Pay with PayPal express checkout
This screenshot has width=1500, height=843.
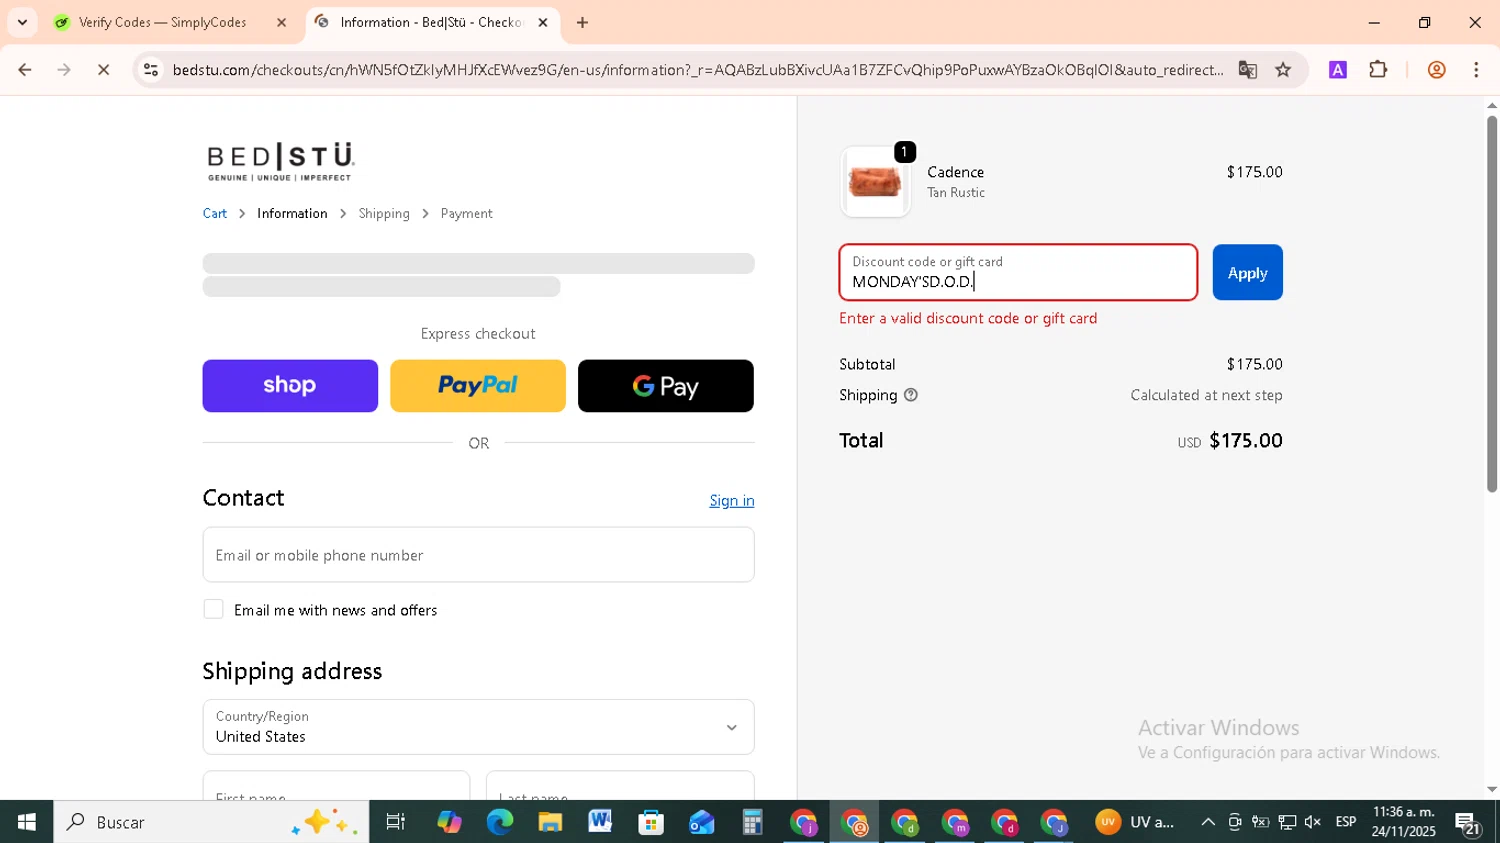(x=478, y=386)
